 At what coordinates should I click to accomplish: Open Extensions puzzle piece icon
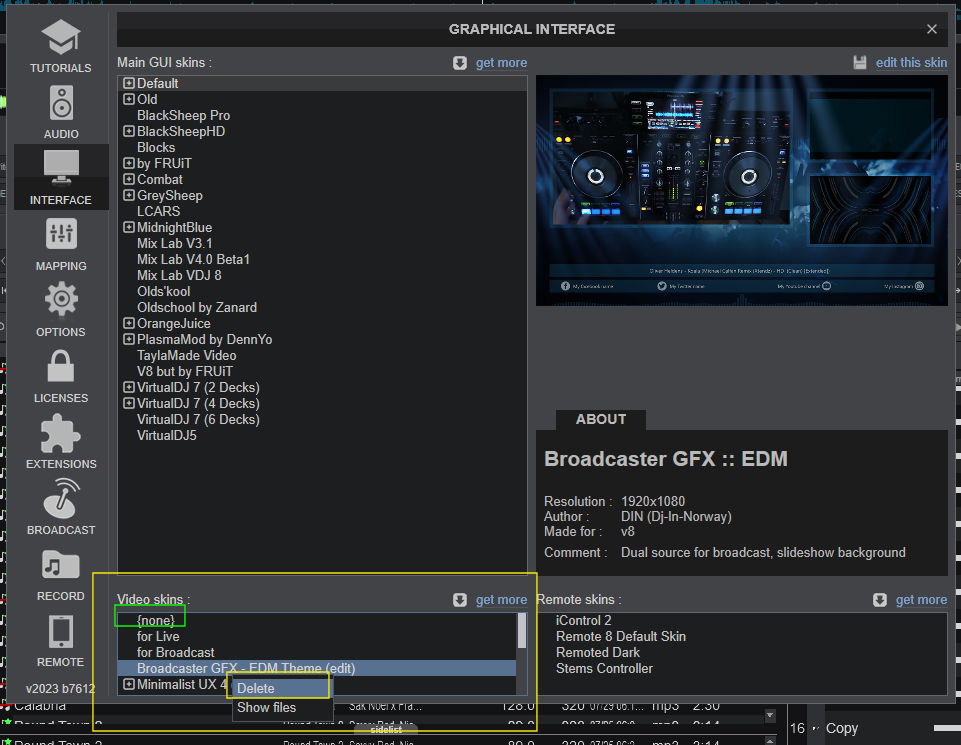pos(61,433)
